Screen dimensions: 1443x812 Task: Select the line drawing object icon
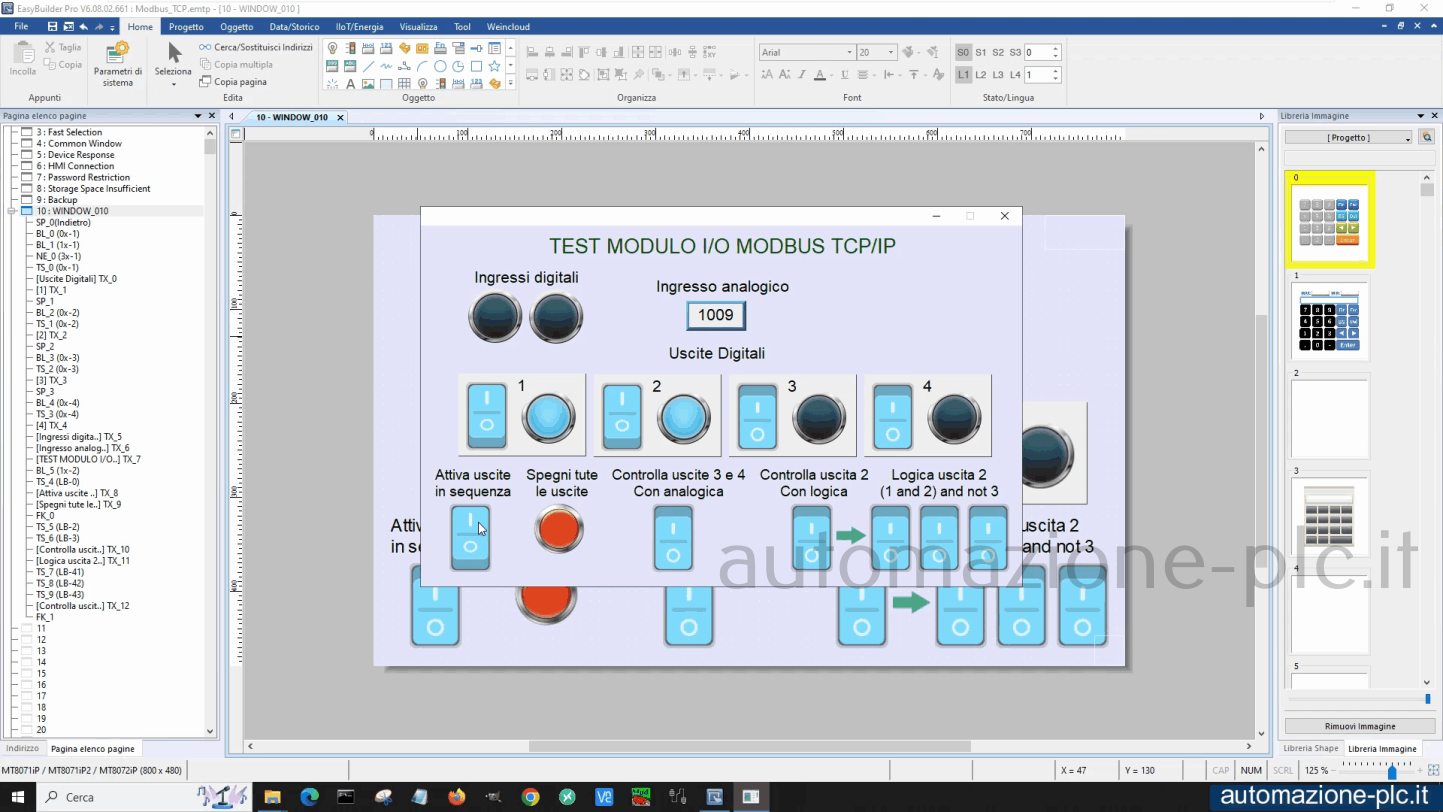[x=368, y=66]
